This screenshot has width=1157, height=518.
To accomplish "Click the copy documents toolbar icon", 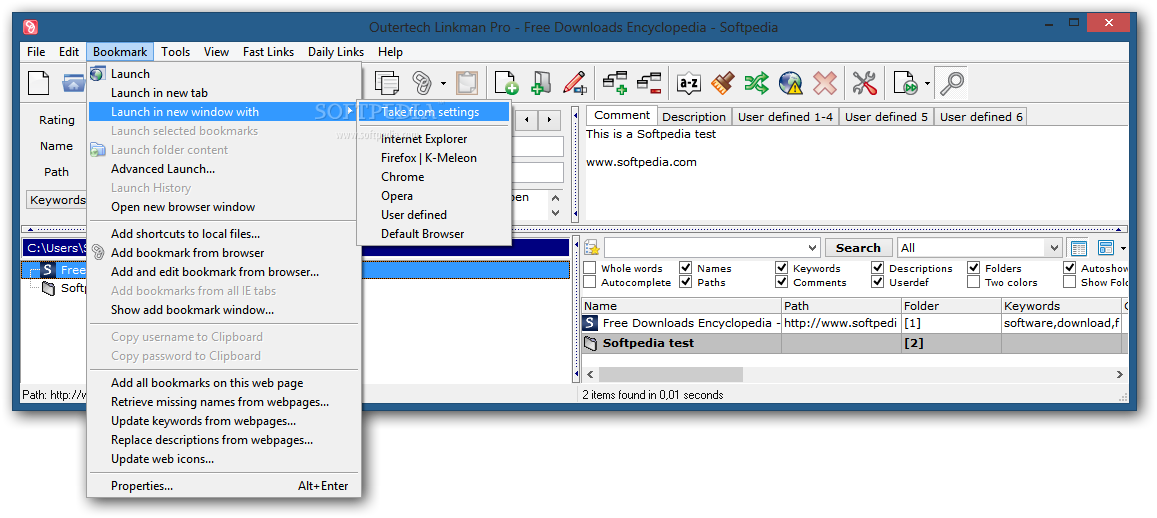I will pyautogui.click(x=387, y=83).
